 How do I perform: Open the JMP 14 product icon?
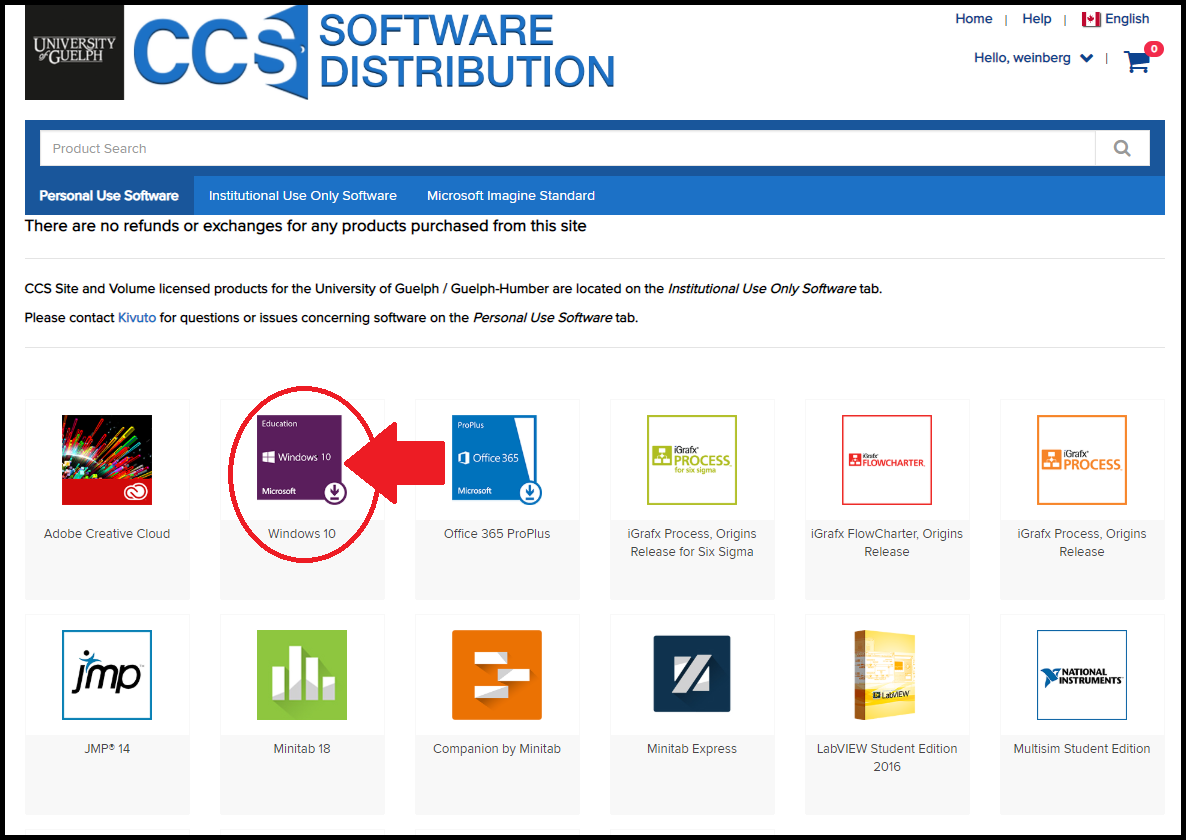(107, 674)
